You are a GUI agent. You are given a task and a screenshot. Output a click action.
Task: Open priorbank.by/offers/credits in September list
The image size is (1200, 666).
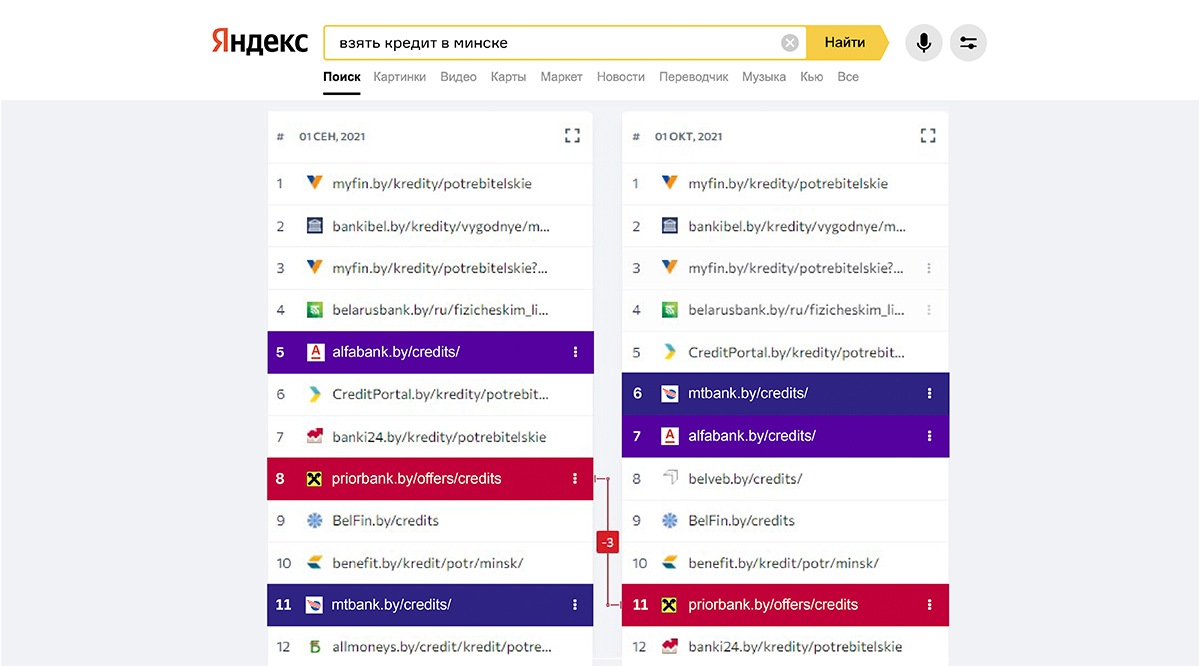pyautogui.click(x=417, y=479)
